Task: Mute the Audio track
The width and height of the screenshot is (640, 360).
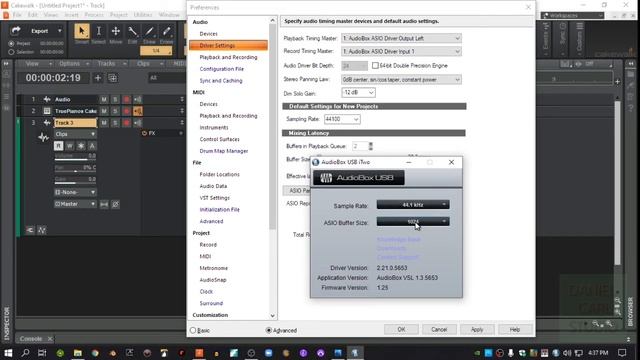Action: tap(104, 99)
